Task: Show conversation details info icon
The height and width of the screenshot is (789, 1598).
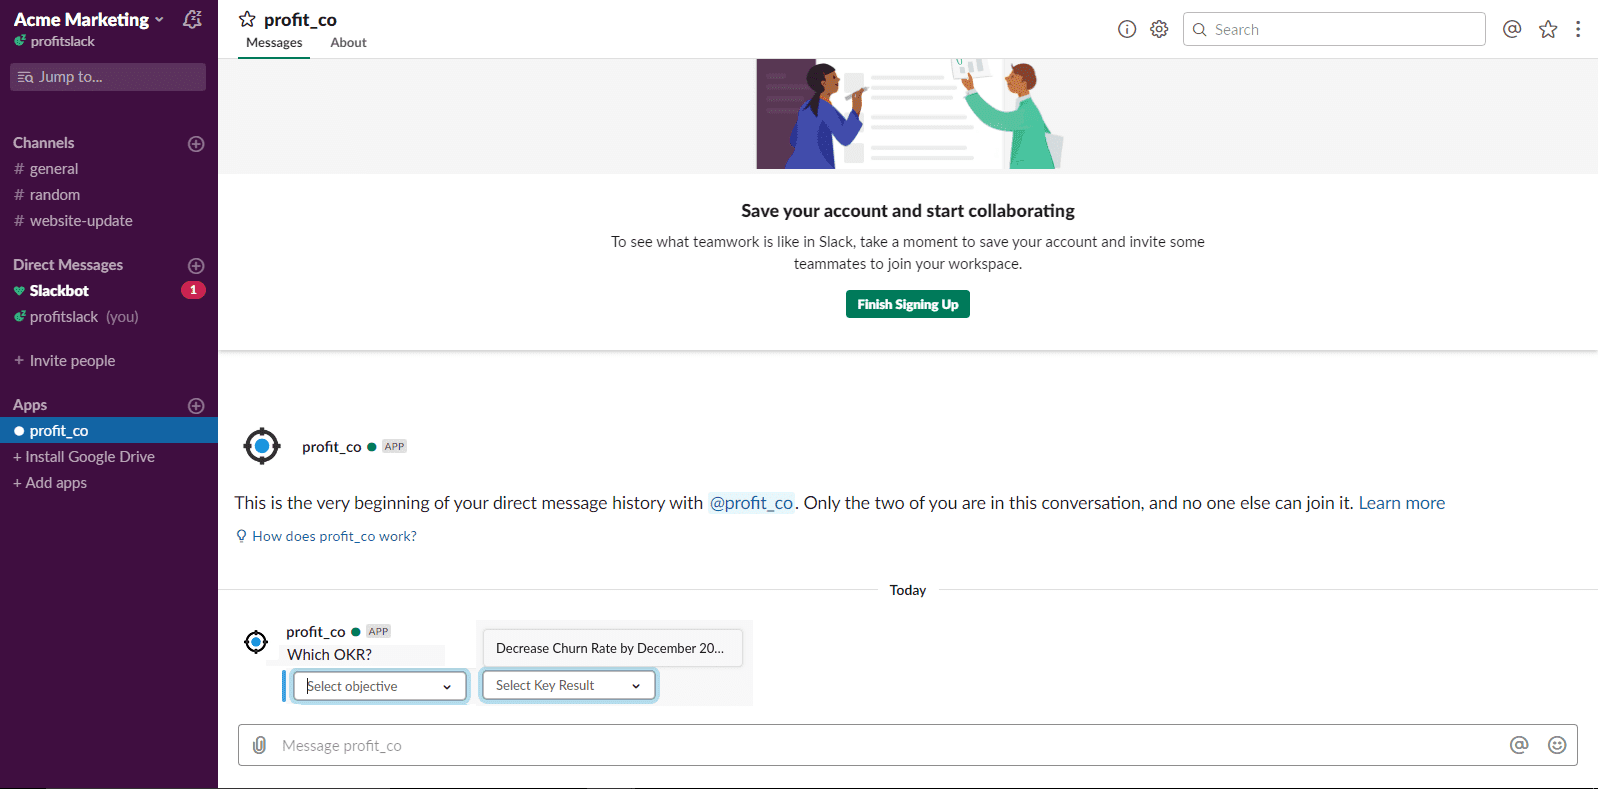Action: coord(1127,29)
